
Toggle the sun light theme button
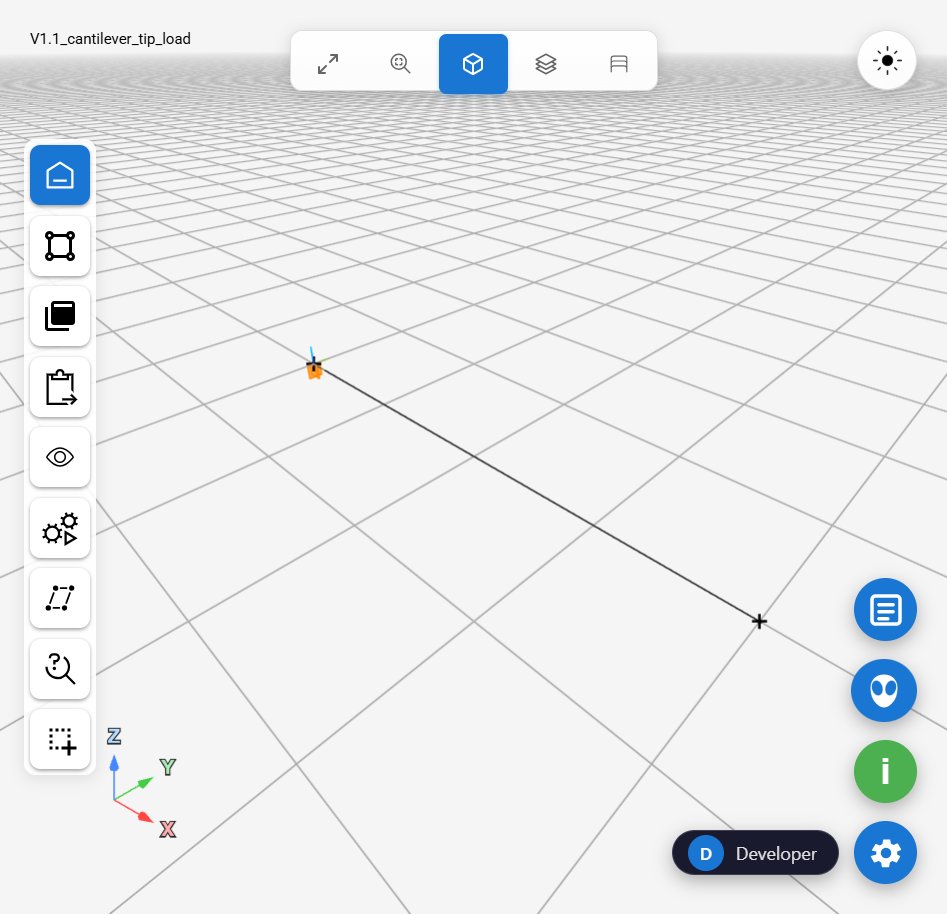887,60
